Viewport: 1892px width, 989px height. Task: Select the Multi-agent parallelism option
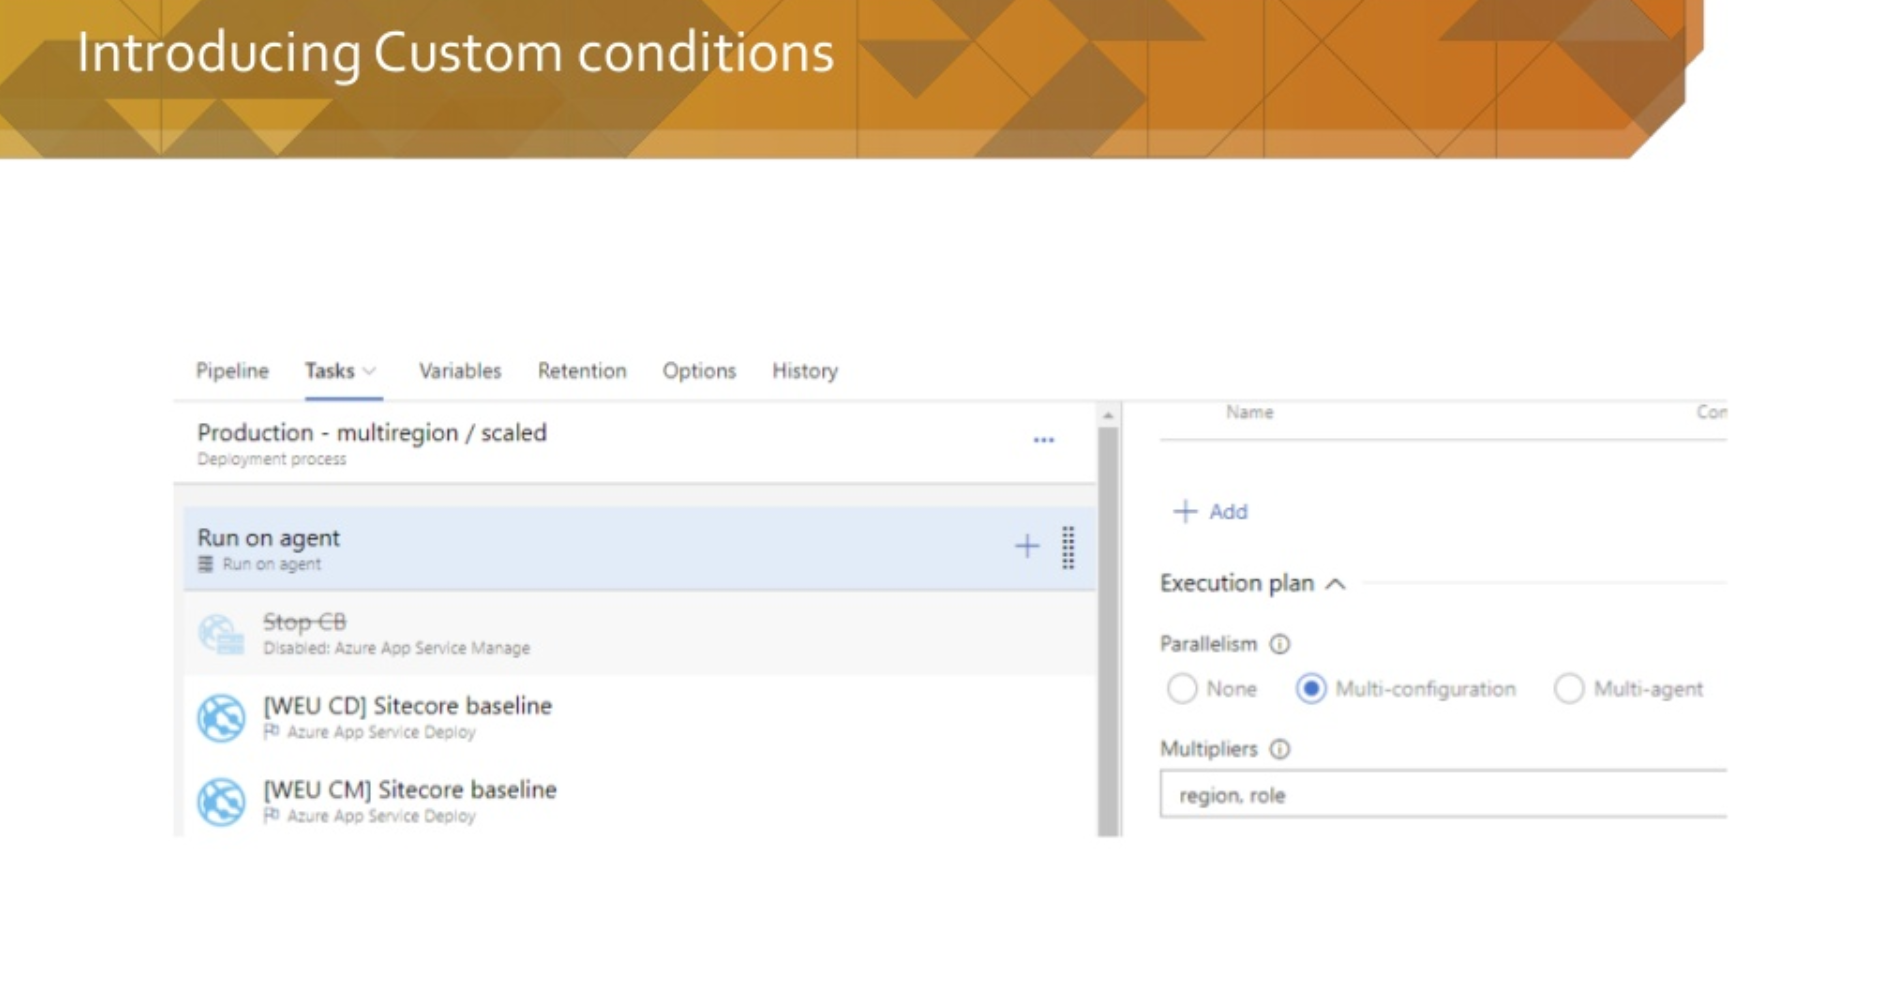pos(1568,689)
